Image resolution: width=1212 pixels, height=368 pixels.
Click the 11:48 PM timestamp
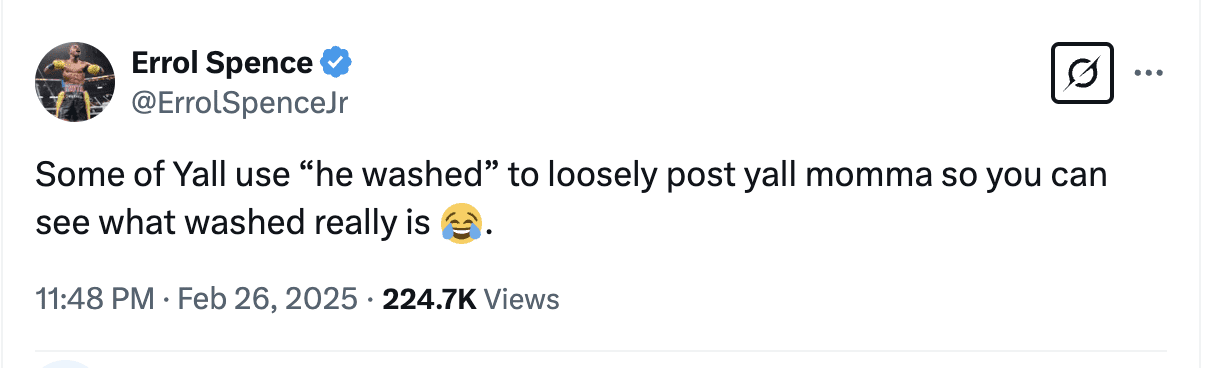95,299
